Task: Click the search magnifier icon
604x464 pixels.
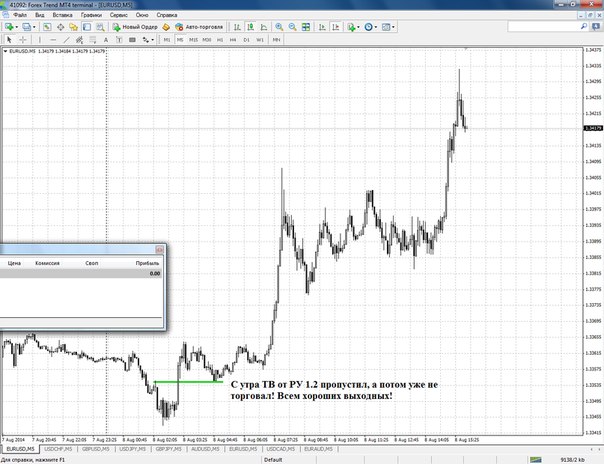Action: 584,27
